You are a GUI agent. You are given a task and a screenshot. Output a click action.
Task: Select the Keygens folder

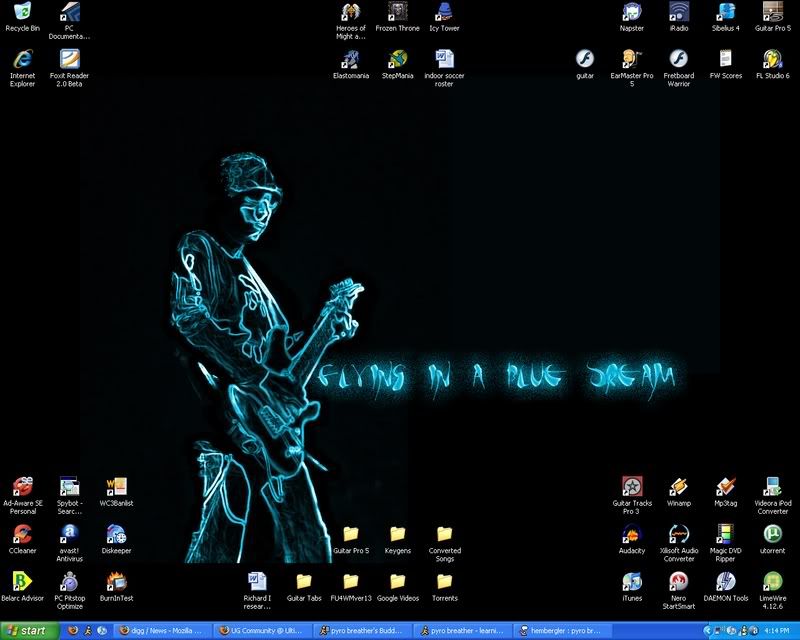pos(397,534)
